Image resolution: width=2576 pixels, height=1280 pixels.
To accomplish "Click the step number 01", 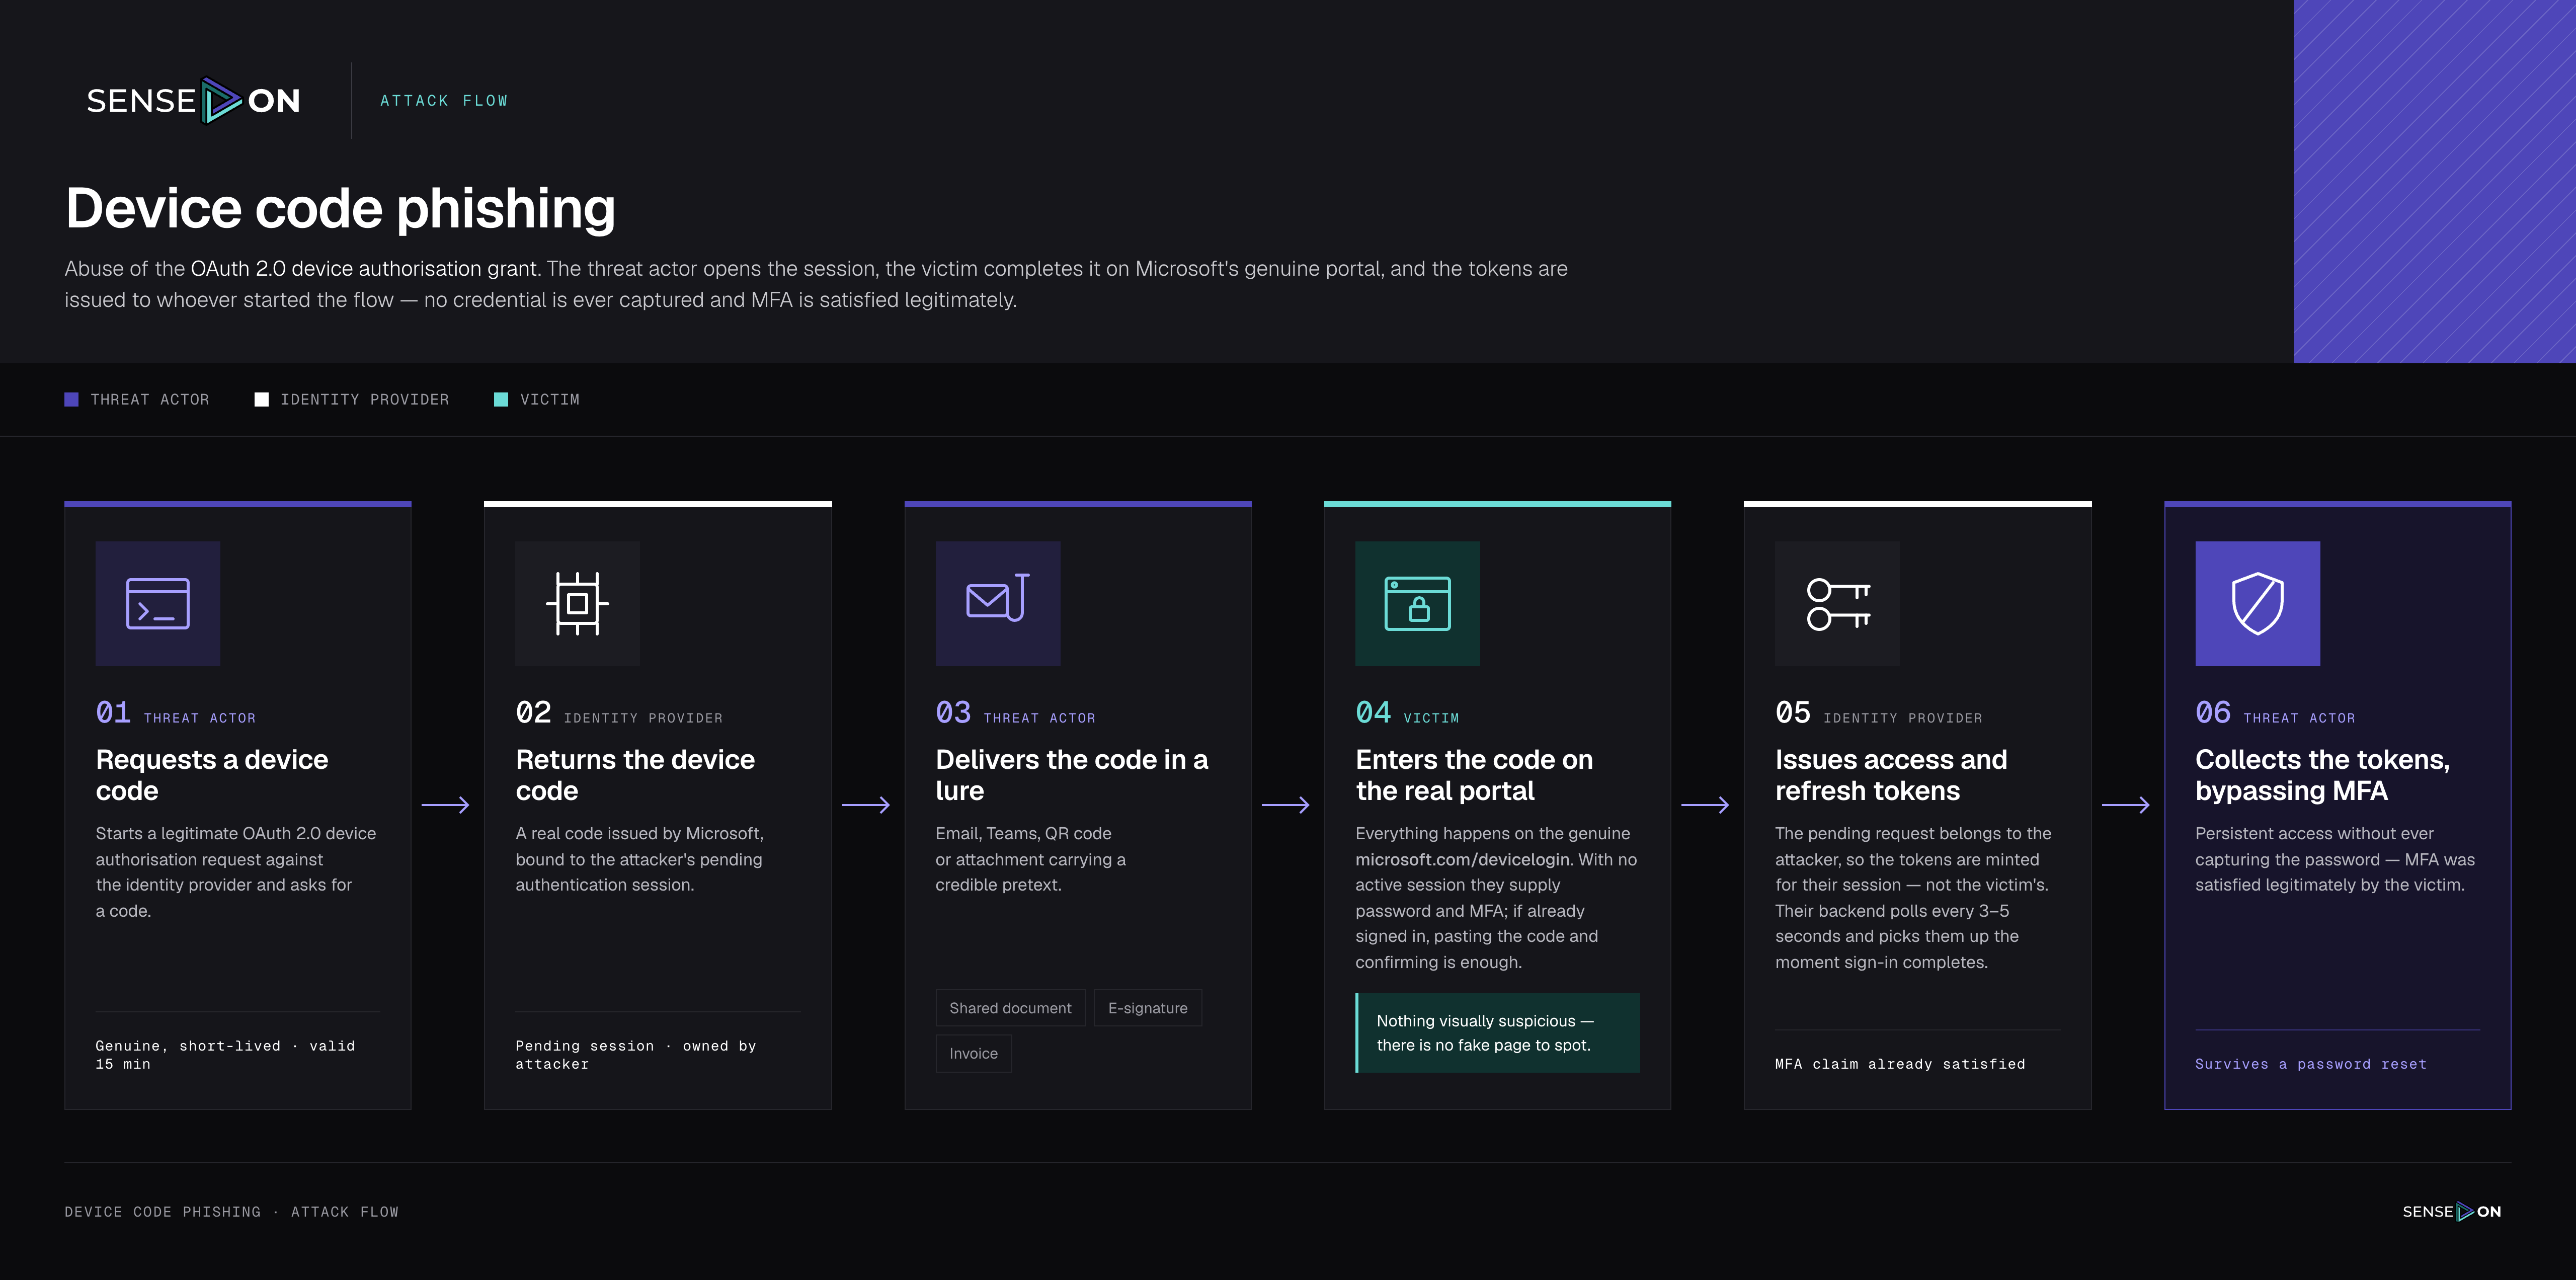I will click(x=113, y=712).
